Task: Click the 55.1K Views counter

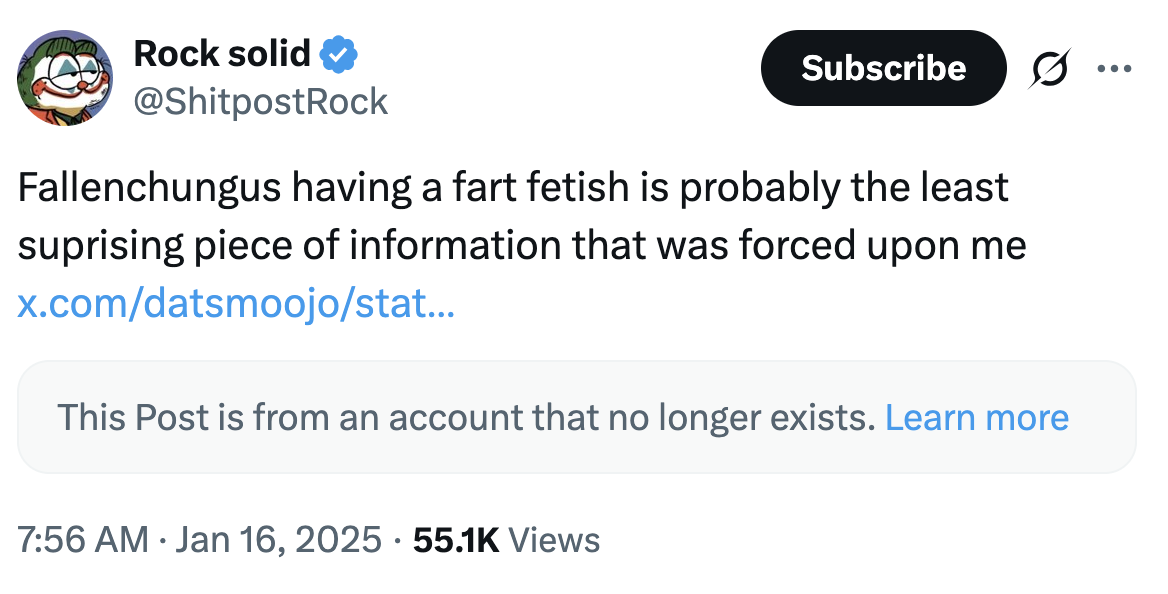Action: (x=456, y=539)
